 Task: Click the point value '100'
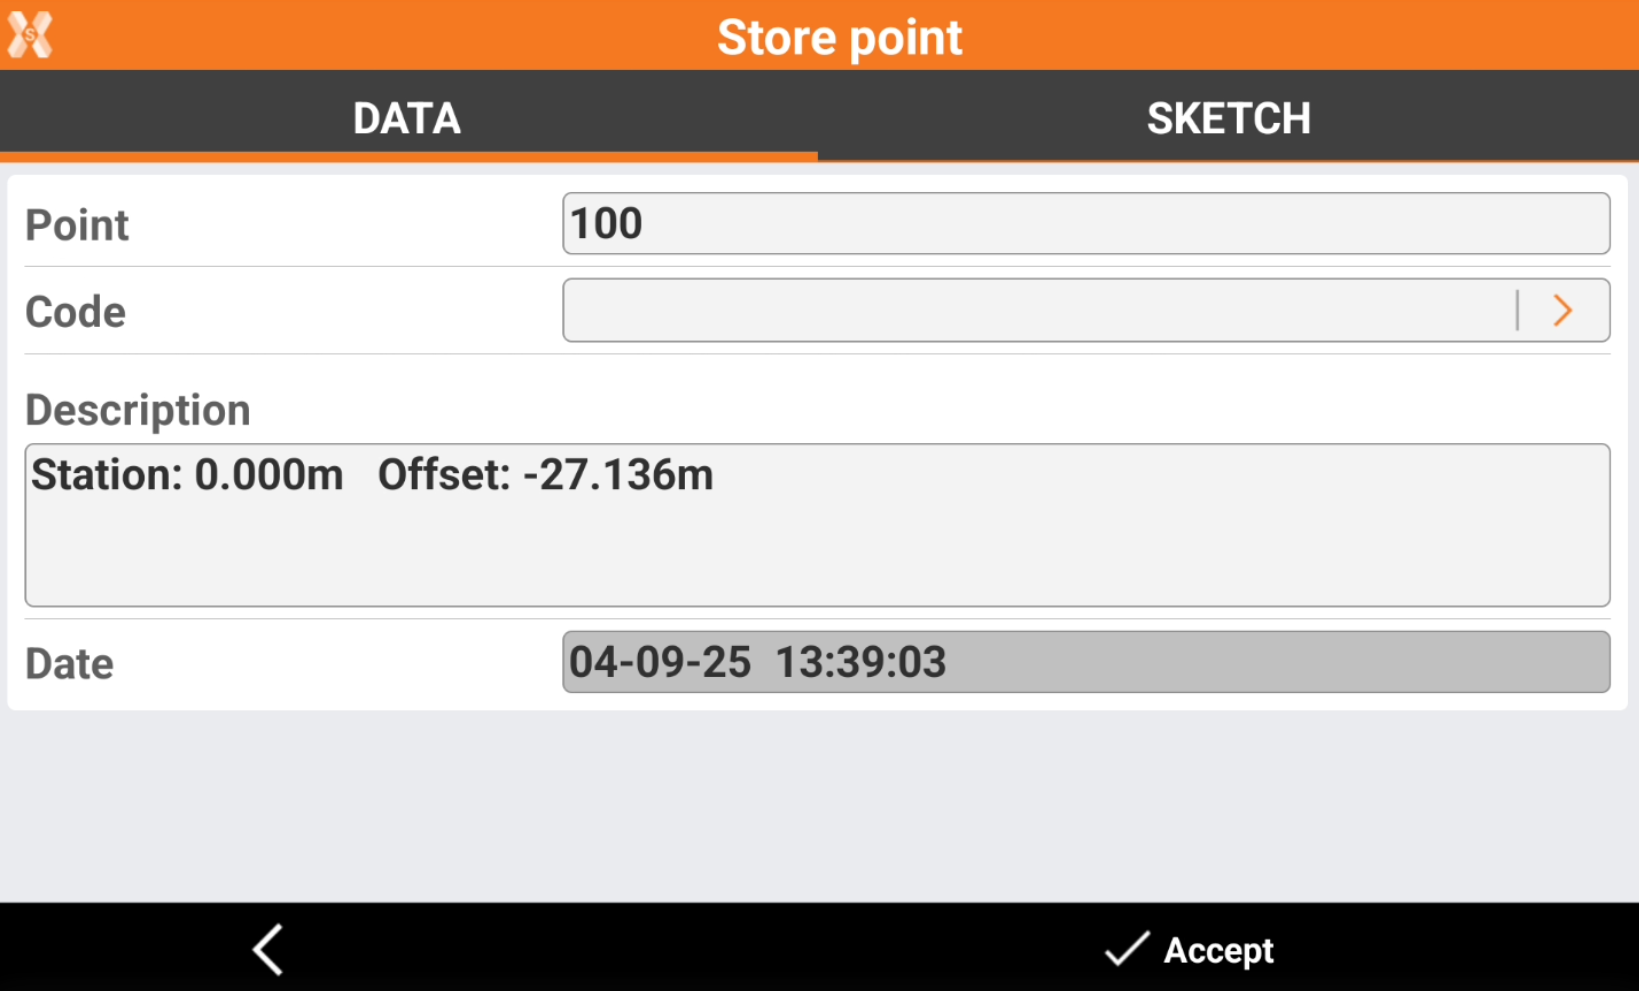pos(606,224)
